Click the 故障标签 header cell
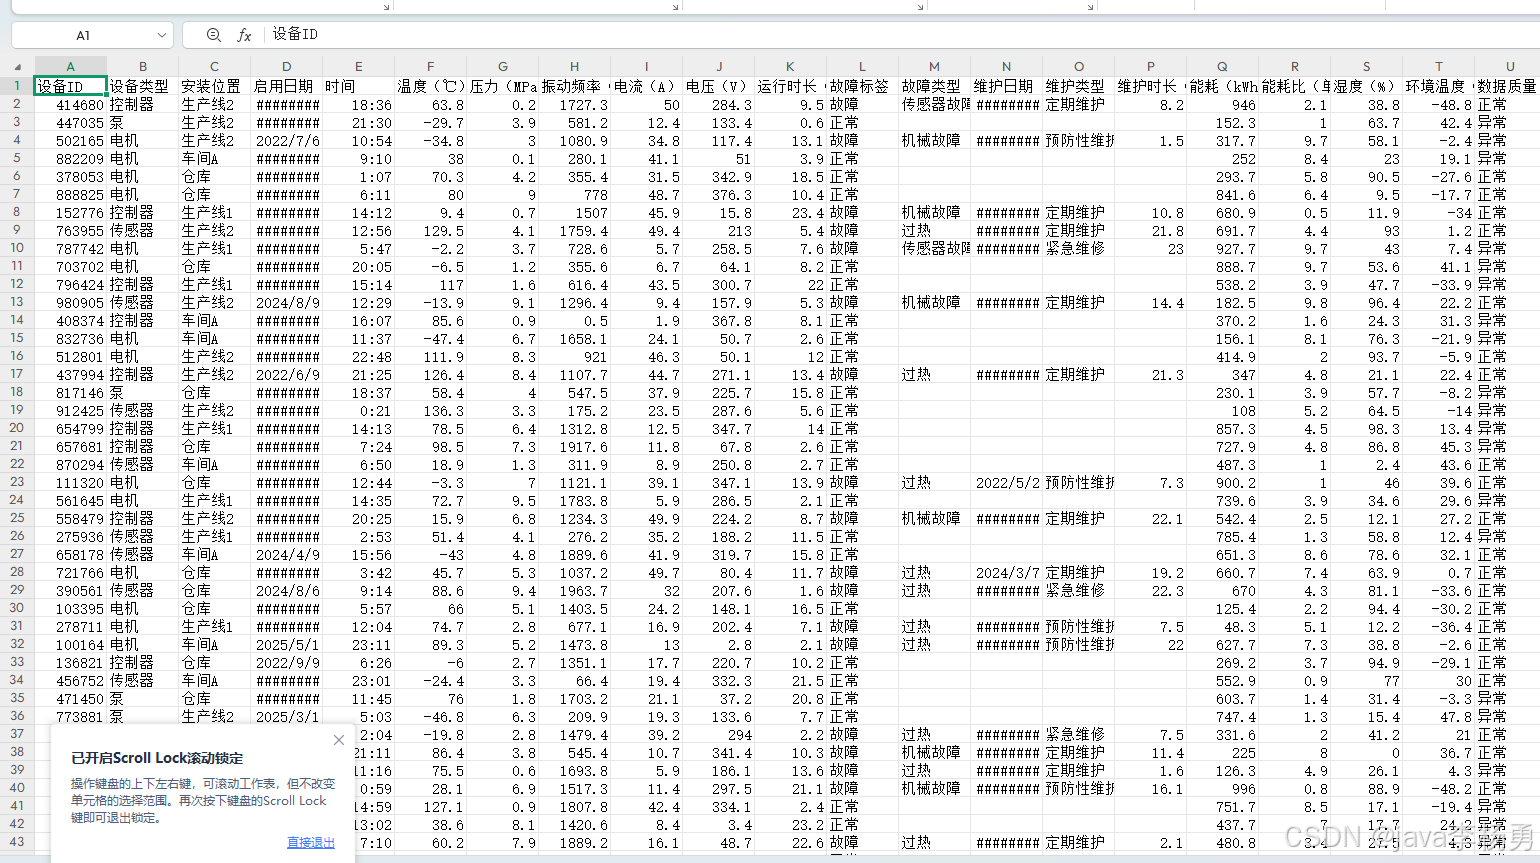This screenshot has height=863, width=1540. [862, 86]
